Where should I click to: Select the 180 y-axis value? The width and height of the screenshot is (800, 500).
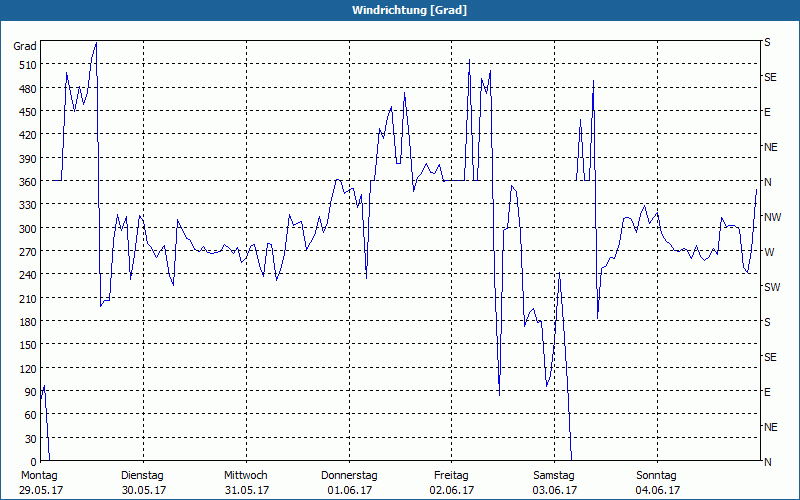tap(28, 322)
